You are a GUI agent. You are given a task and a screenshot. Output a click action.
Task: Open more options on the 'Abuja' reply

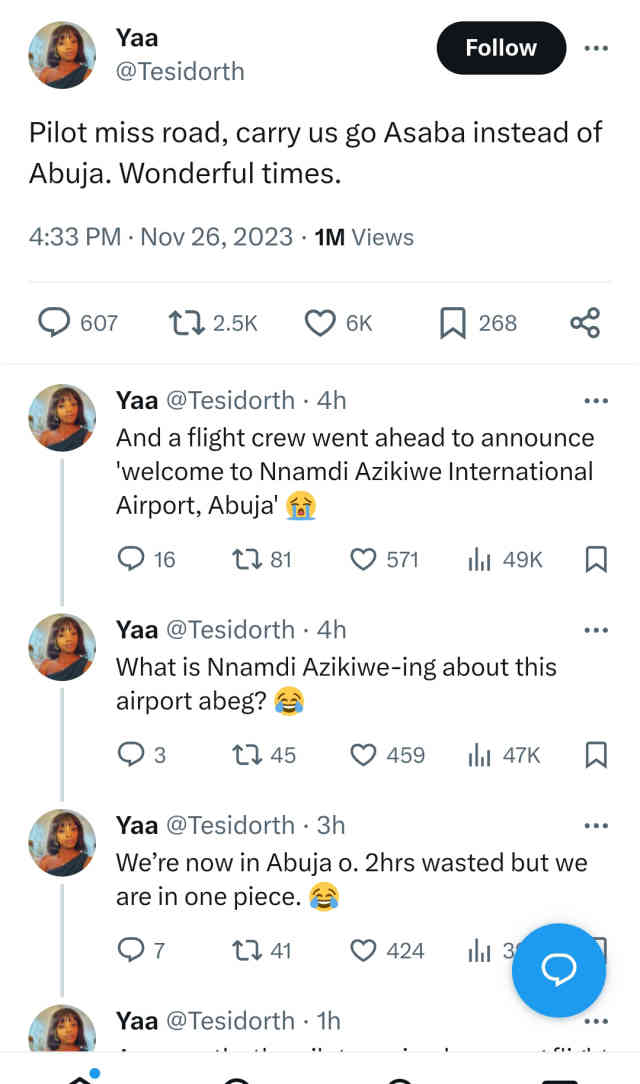[596, 824]
